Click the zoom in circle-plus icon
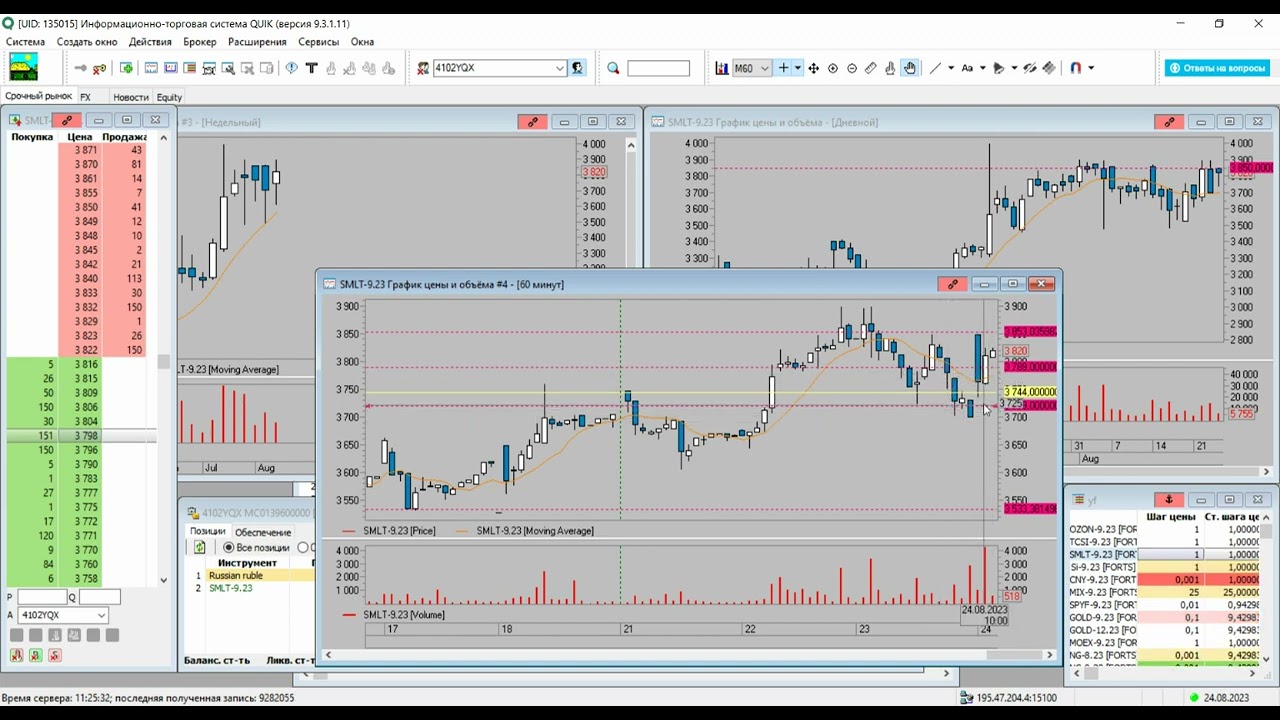 [x=833, y=68]
